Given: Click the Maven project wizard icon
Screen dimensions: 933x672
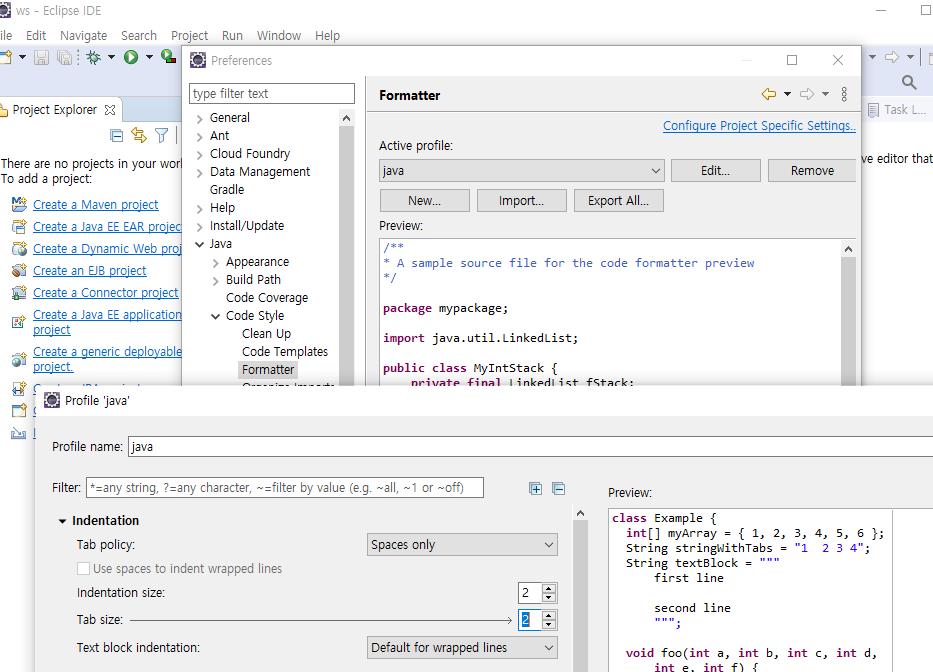Looking at the screenshot, I should (19, 205).
